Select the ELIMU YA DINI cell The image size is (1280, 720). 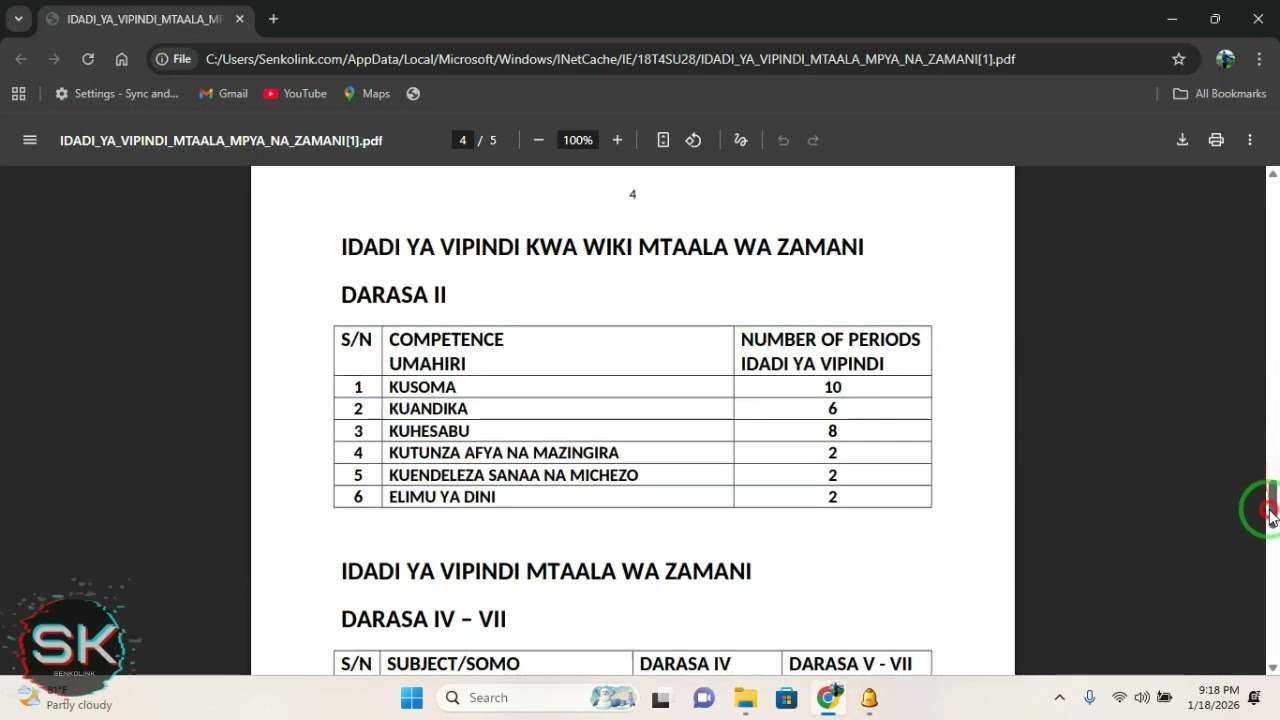(557, 497)
